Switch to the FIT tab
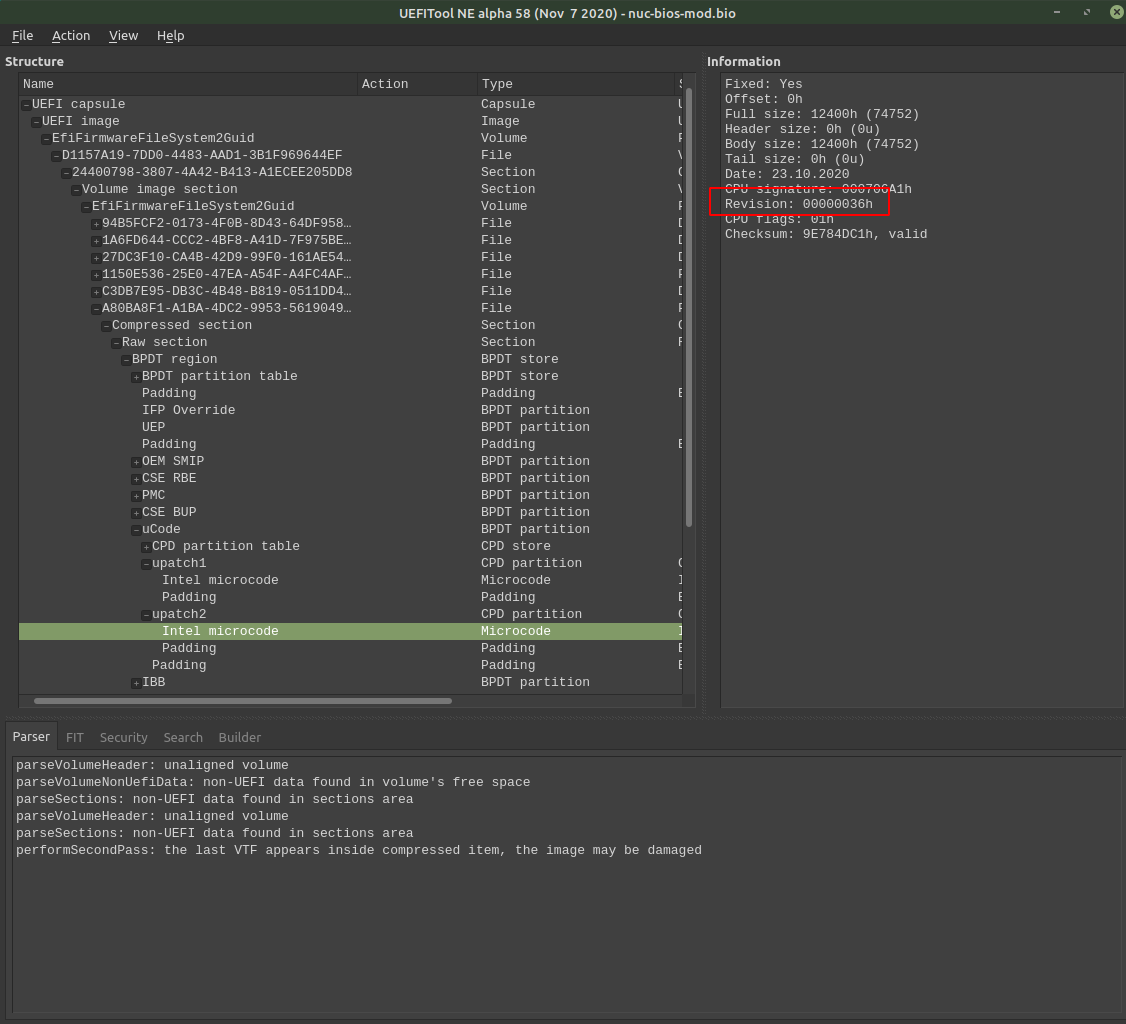The height and width of the screenshot is (1024, 1126). click(75, 737)
